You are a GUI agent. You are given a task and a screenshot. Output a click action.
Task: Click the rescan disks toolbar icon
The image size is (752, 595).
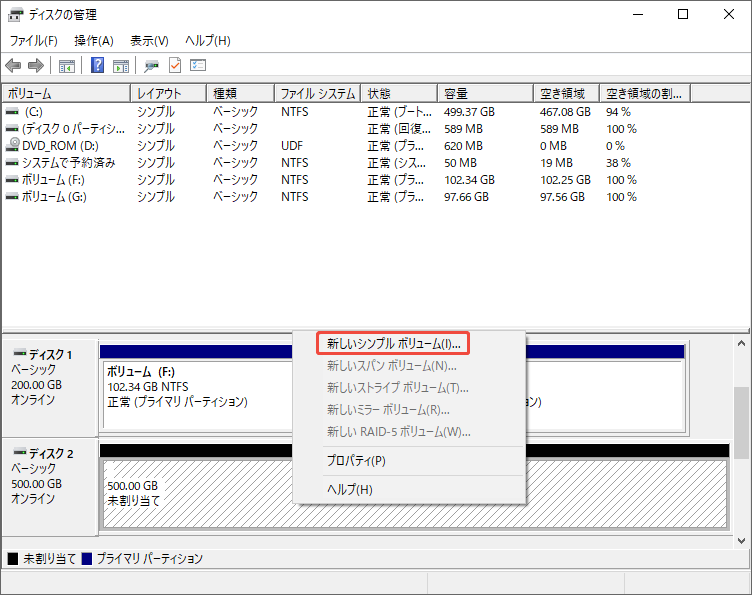[x=152, y=66]
